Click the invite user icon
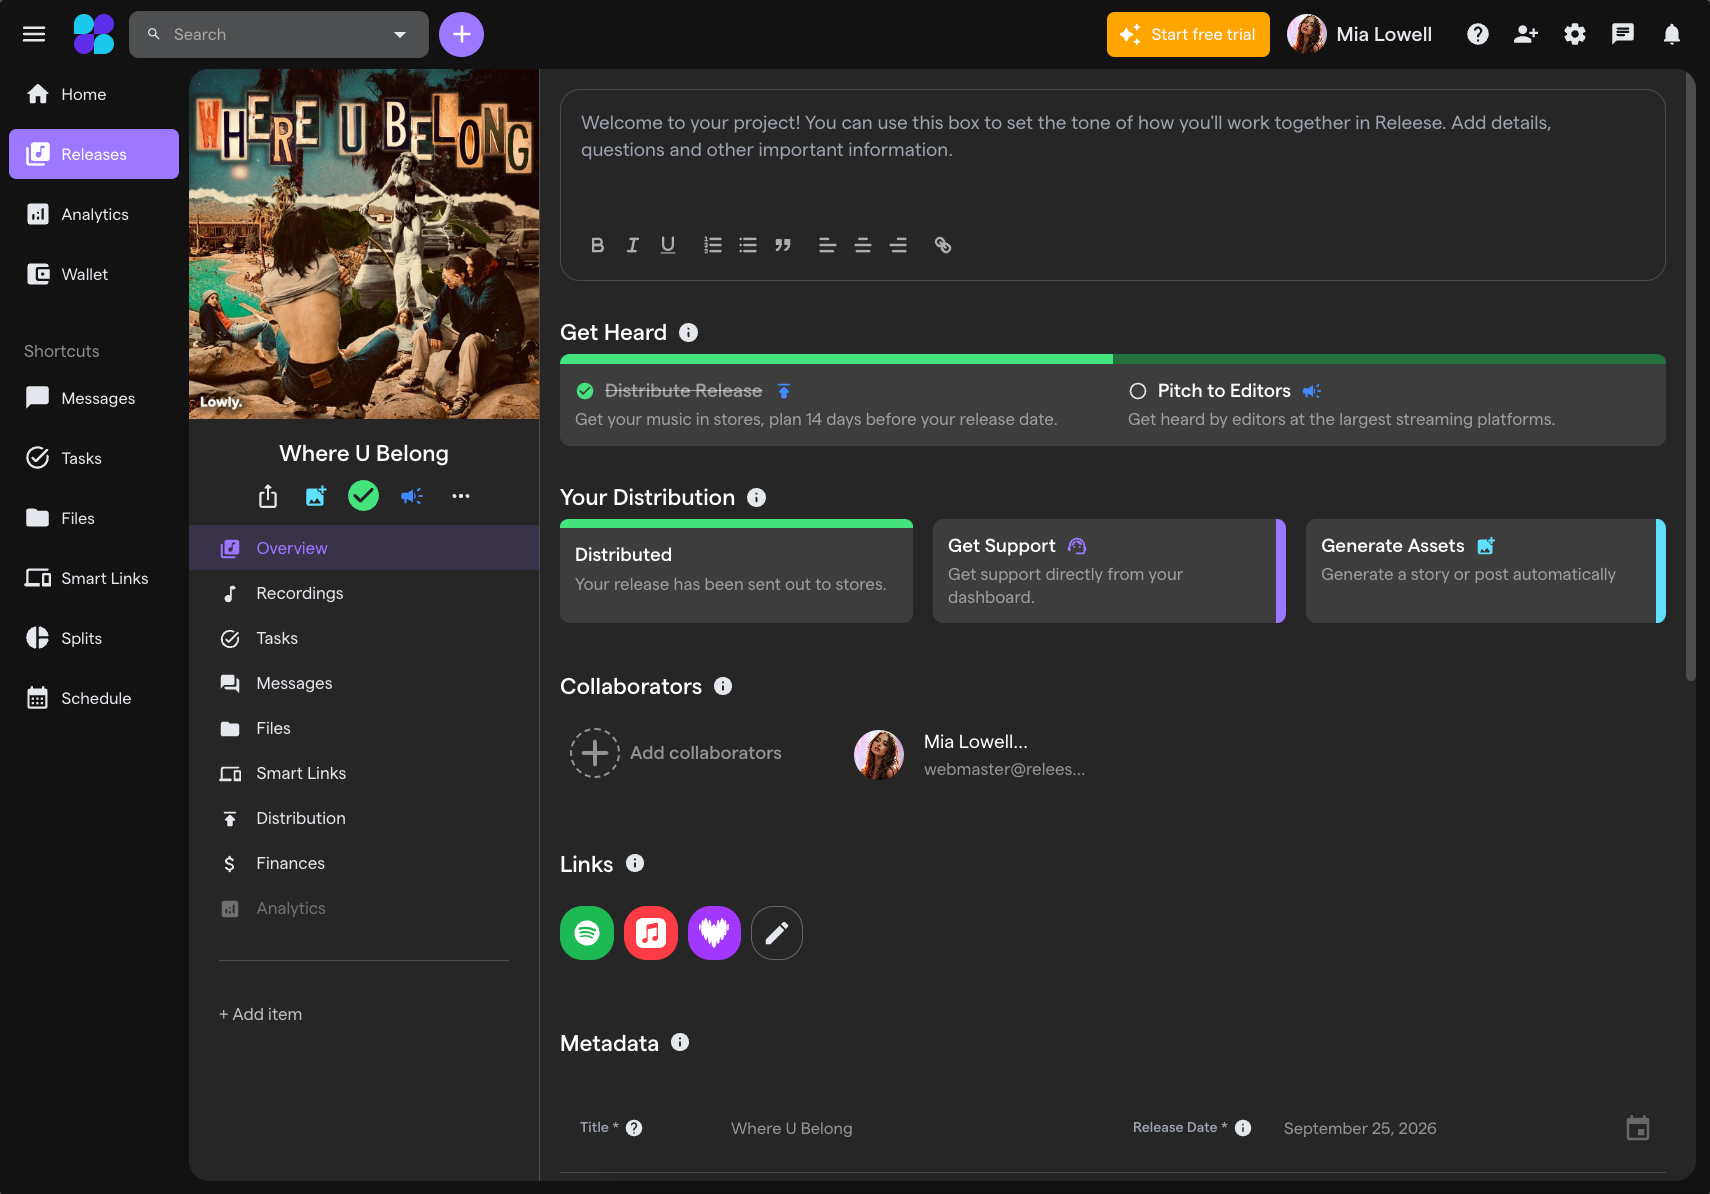The image size is (1710, 1194). point(1526,34)
